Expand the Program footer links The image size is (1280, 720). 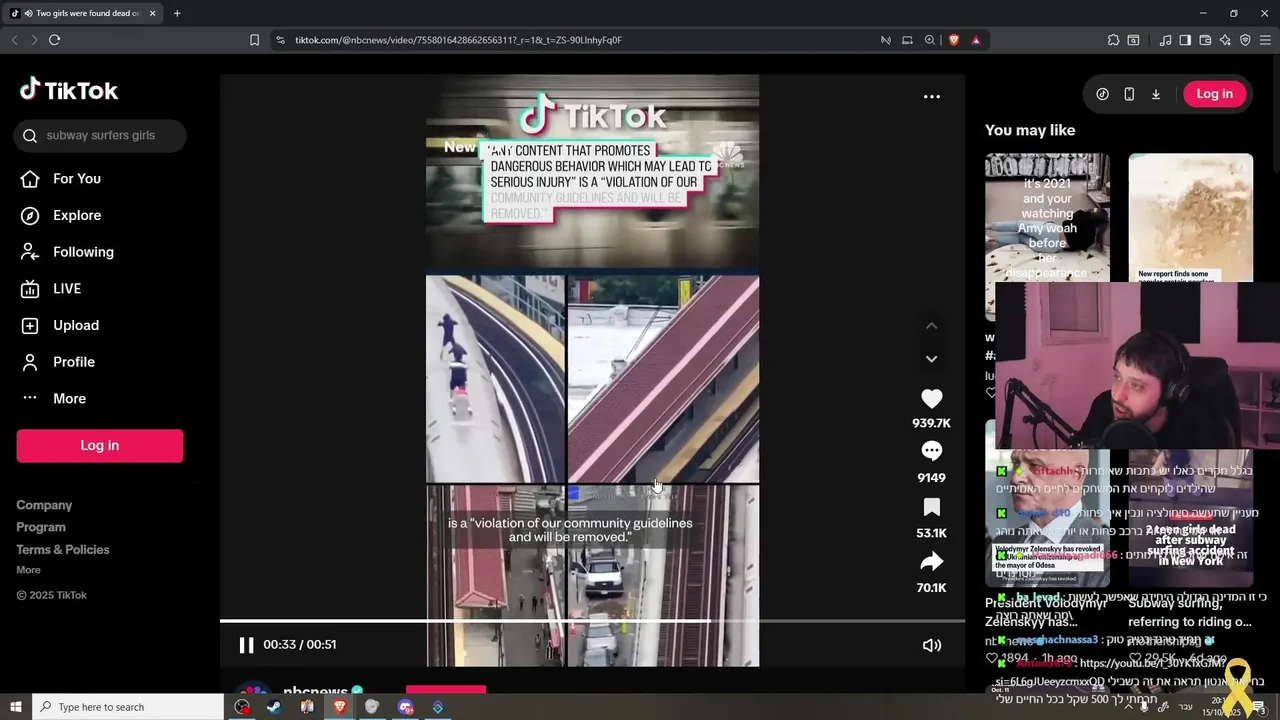[41, 527]
